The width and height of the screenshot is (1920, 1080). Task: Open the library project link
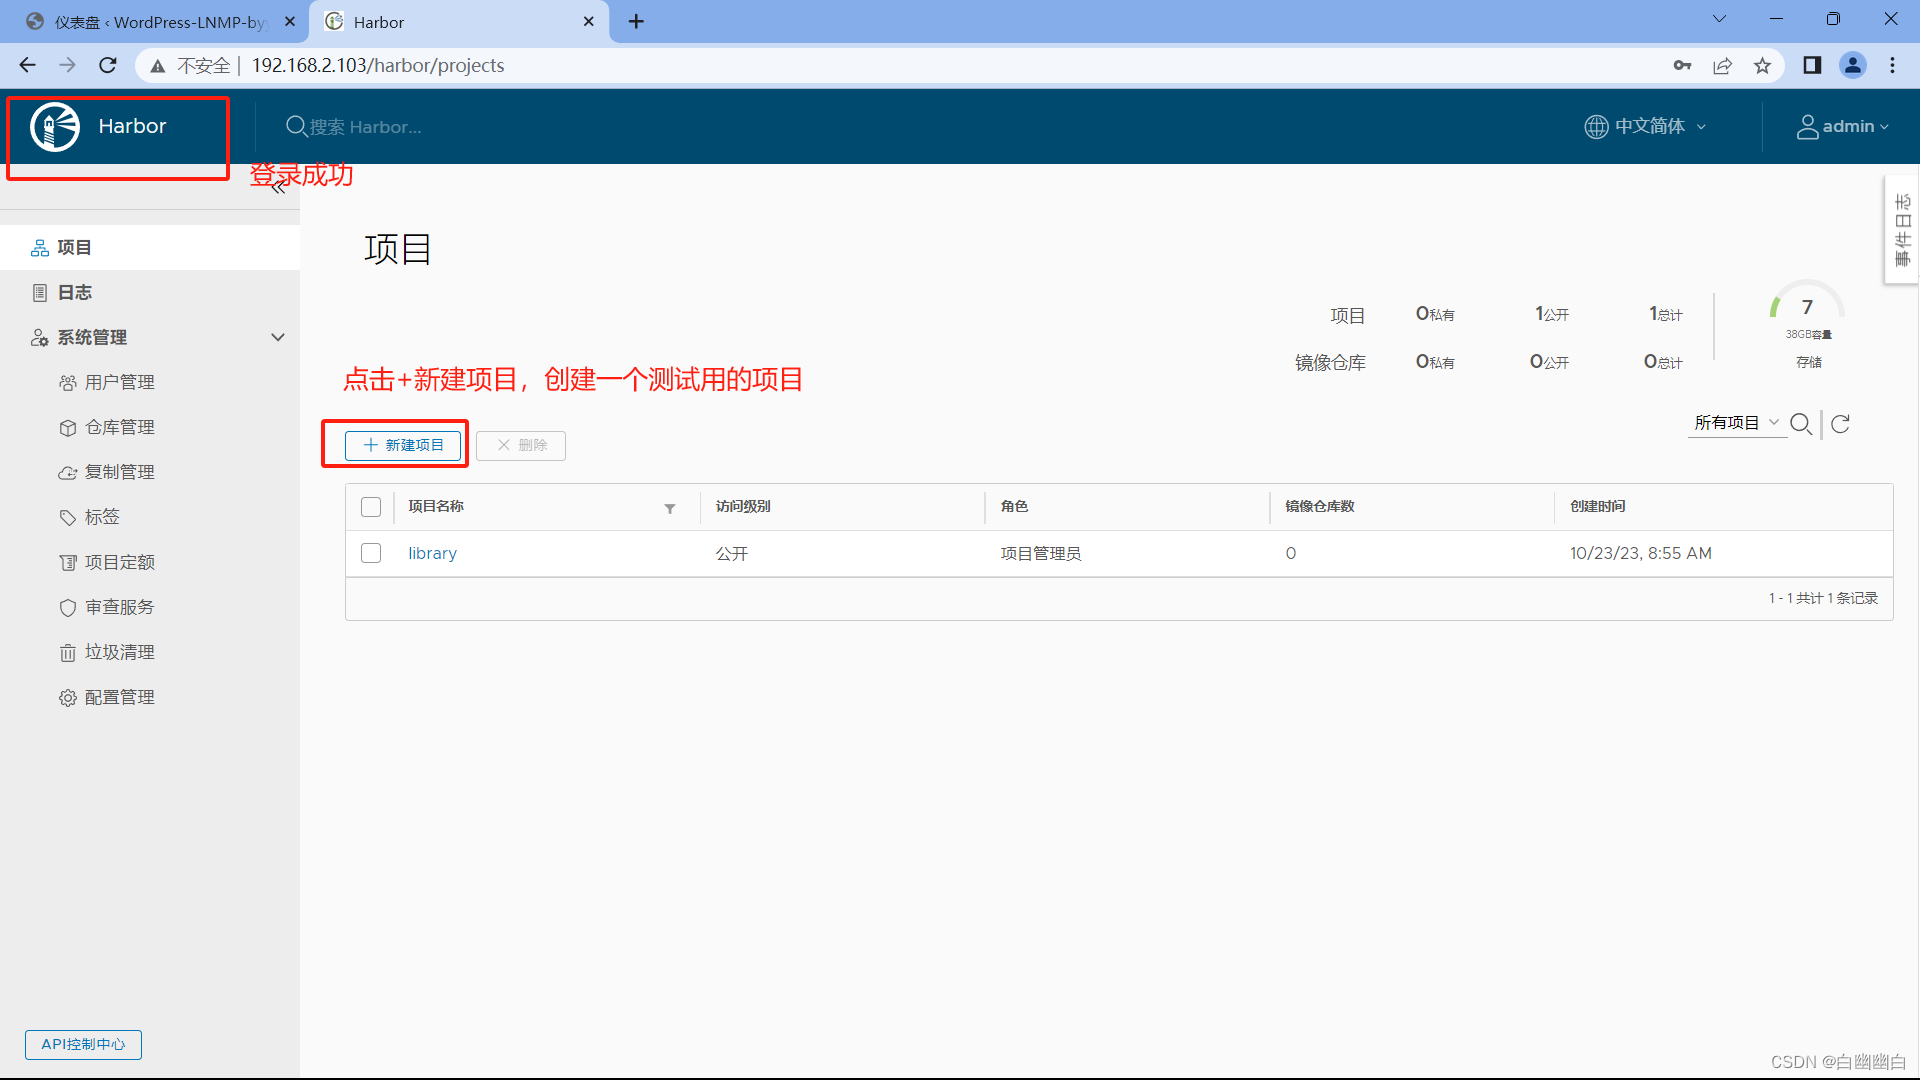coord(432,553)
